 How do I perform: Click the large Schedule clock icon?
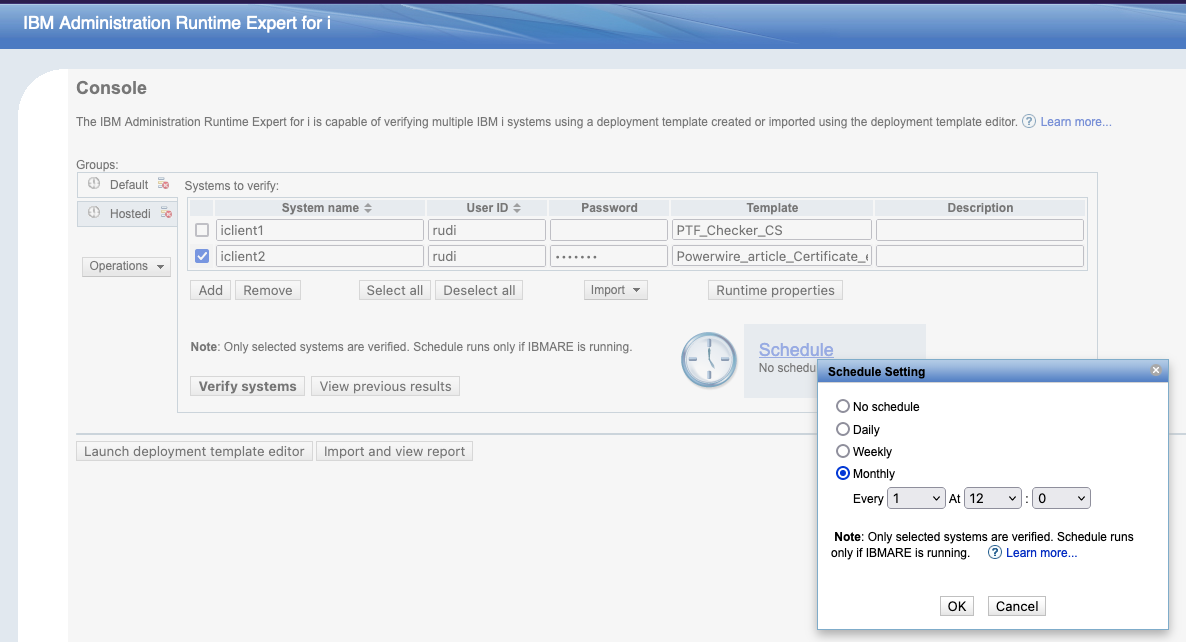pyautogui.click(x=709, y=358)
